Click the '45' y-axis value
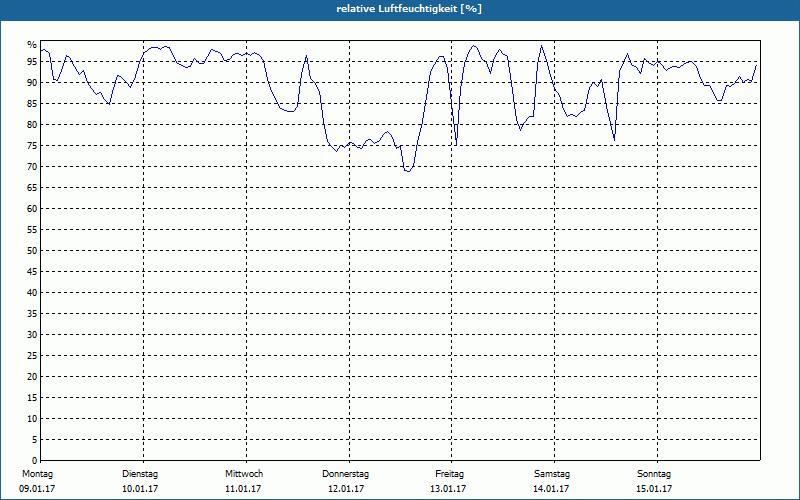This screenshot has width=800, height=500. [32, 271]
